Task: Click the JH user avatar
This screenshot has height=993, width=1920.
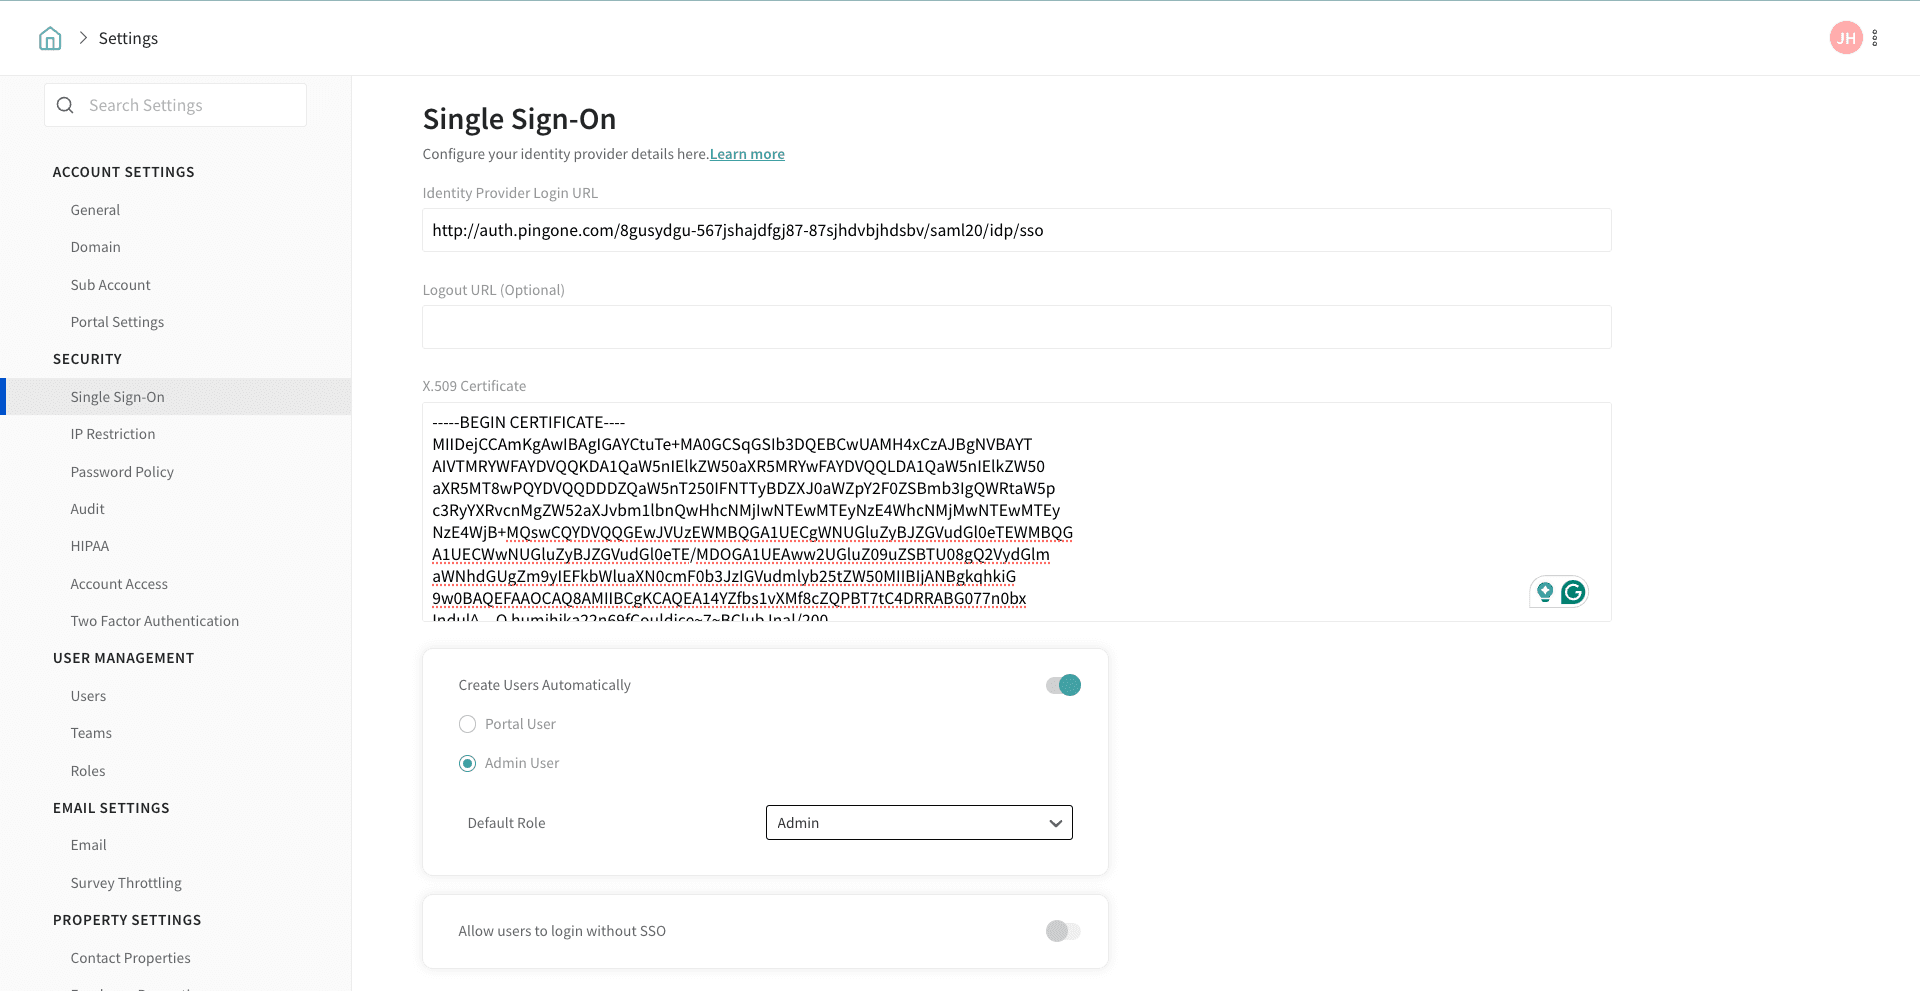Action: click(1845, 38)
